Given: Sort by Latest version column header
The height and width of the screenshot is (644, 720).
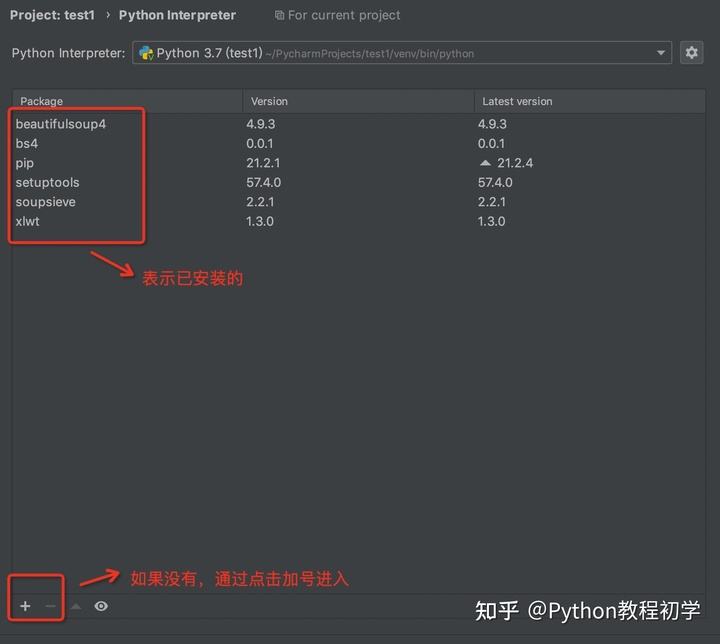Looking at the screenshot, I should pyautogui.click(x=590, y=101).
